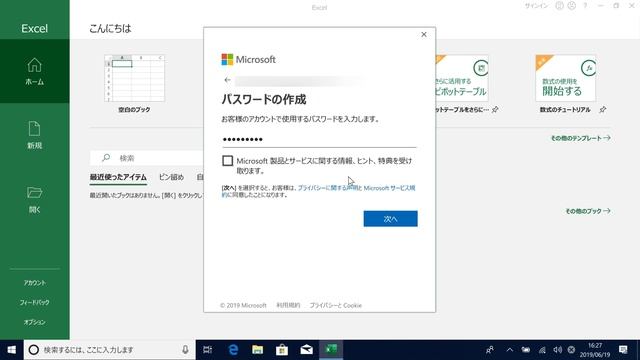Open volume control in system tray
Image resolution: width=640 pixels, height=360 pixels.
557,350
